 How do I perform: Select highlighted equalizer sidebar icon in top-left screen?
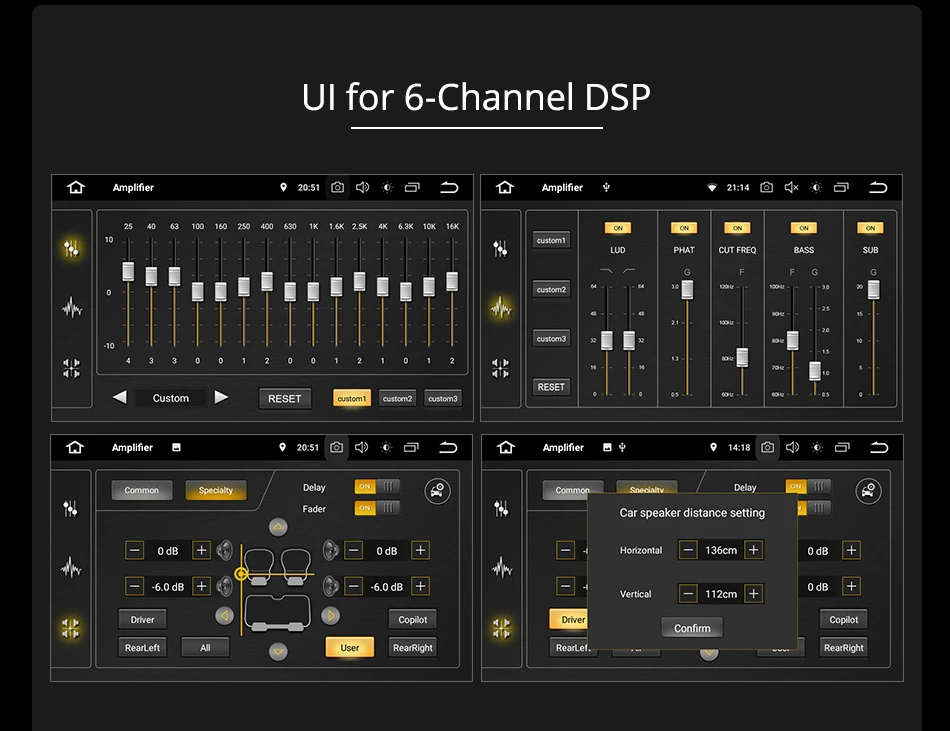tap(71, 248)
